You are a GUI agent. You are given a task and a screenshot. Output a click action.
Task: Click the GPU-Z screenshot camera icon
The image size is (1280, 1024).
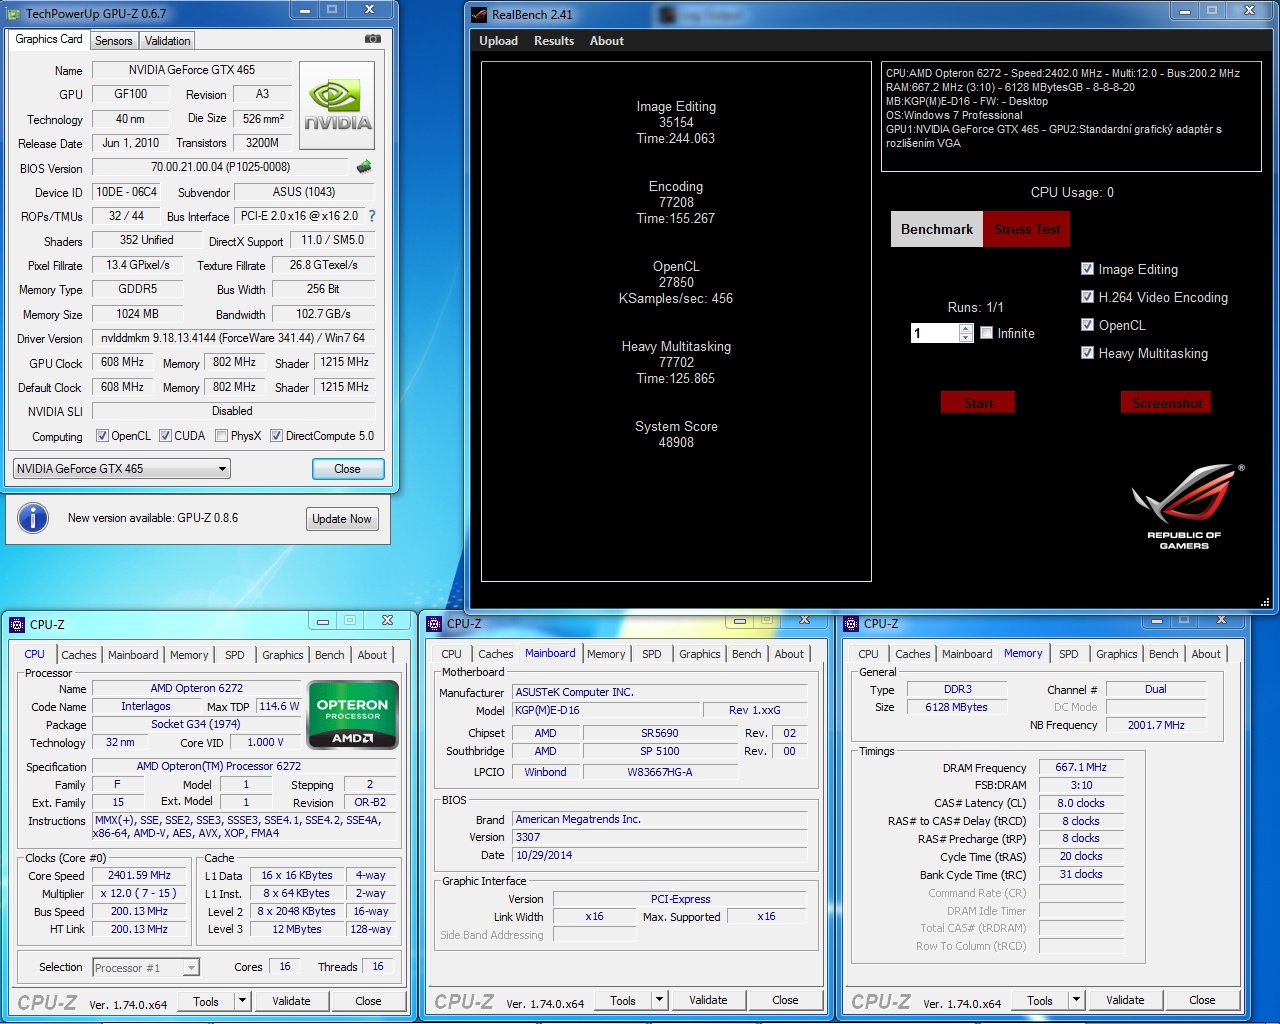[373, 39]
